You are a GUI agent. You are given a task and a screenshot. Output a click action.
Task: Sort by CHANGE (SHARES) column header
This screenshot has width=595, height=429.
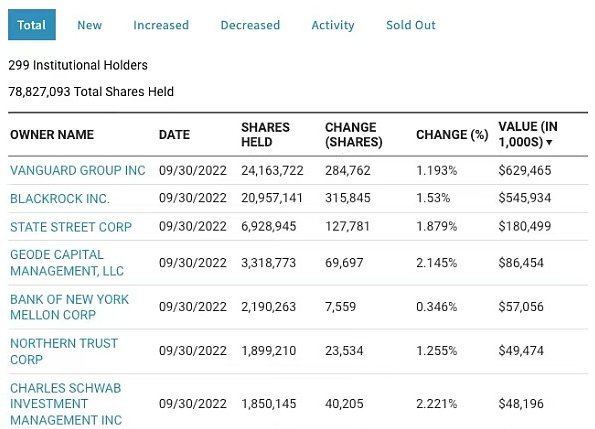354,134
